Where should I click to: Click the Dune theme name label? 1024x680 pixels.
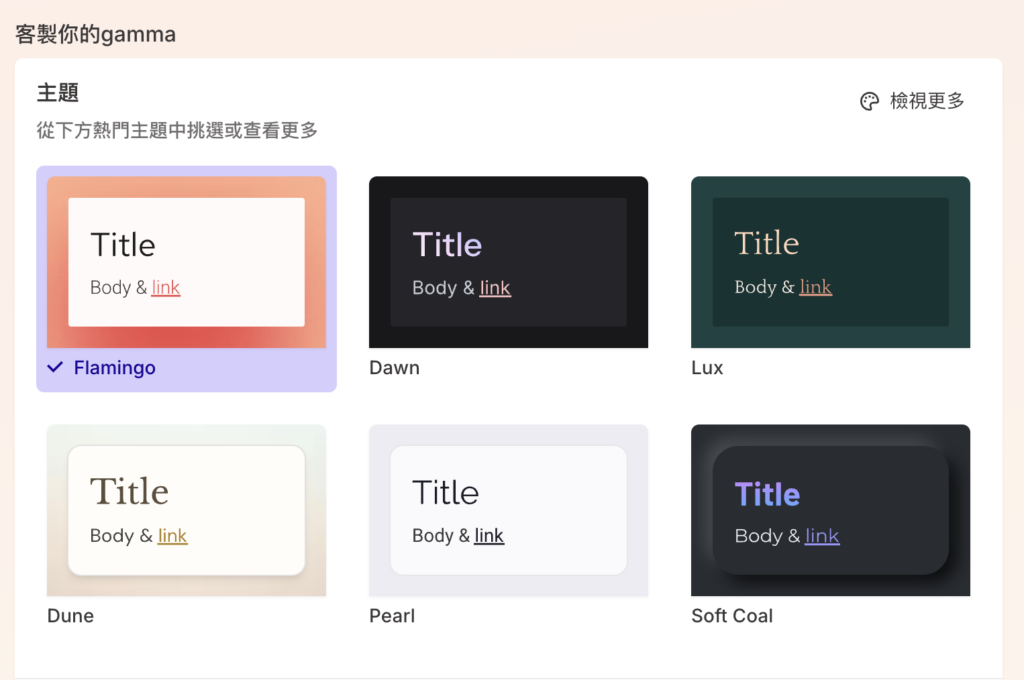(x=70, y=616)
